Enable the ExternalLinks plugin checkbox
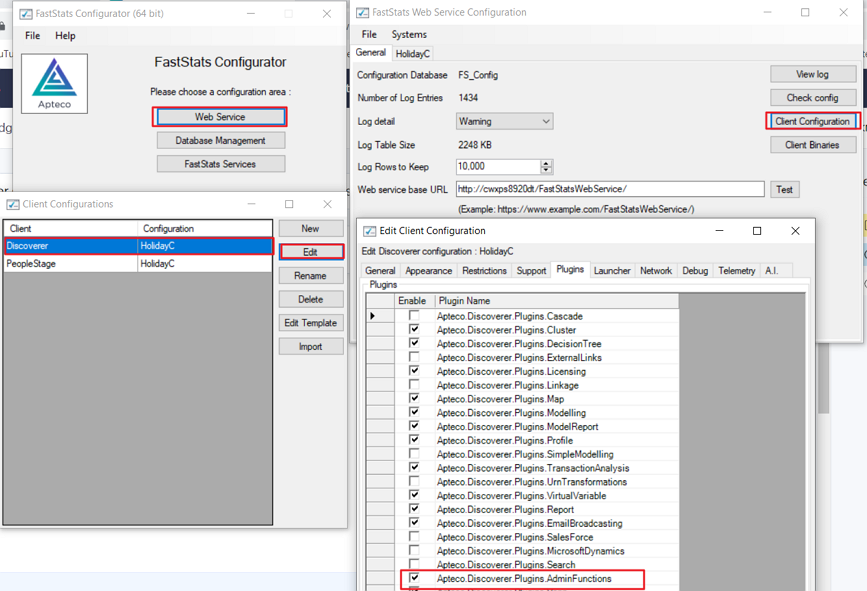 click(414, 357)
